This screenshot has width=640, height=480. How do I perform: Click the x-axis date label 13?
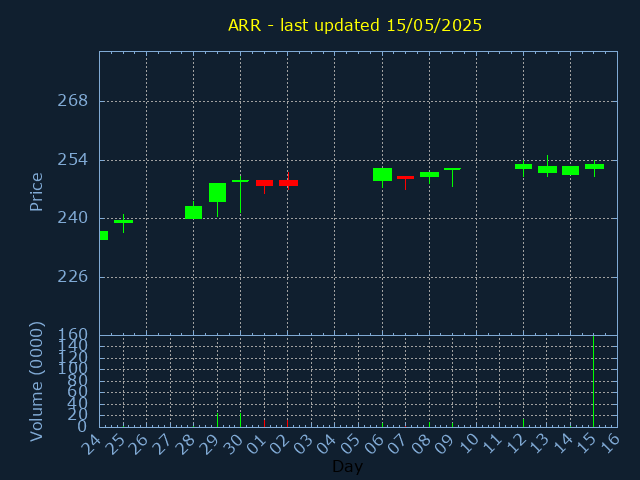540,443
